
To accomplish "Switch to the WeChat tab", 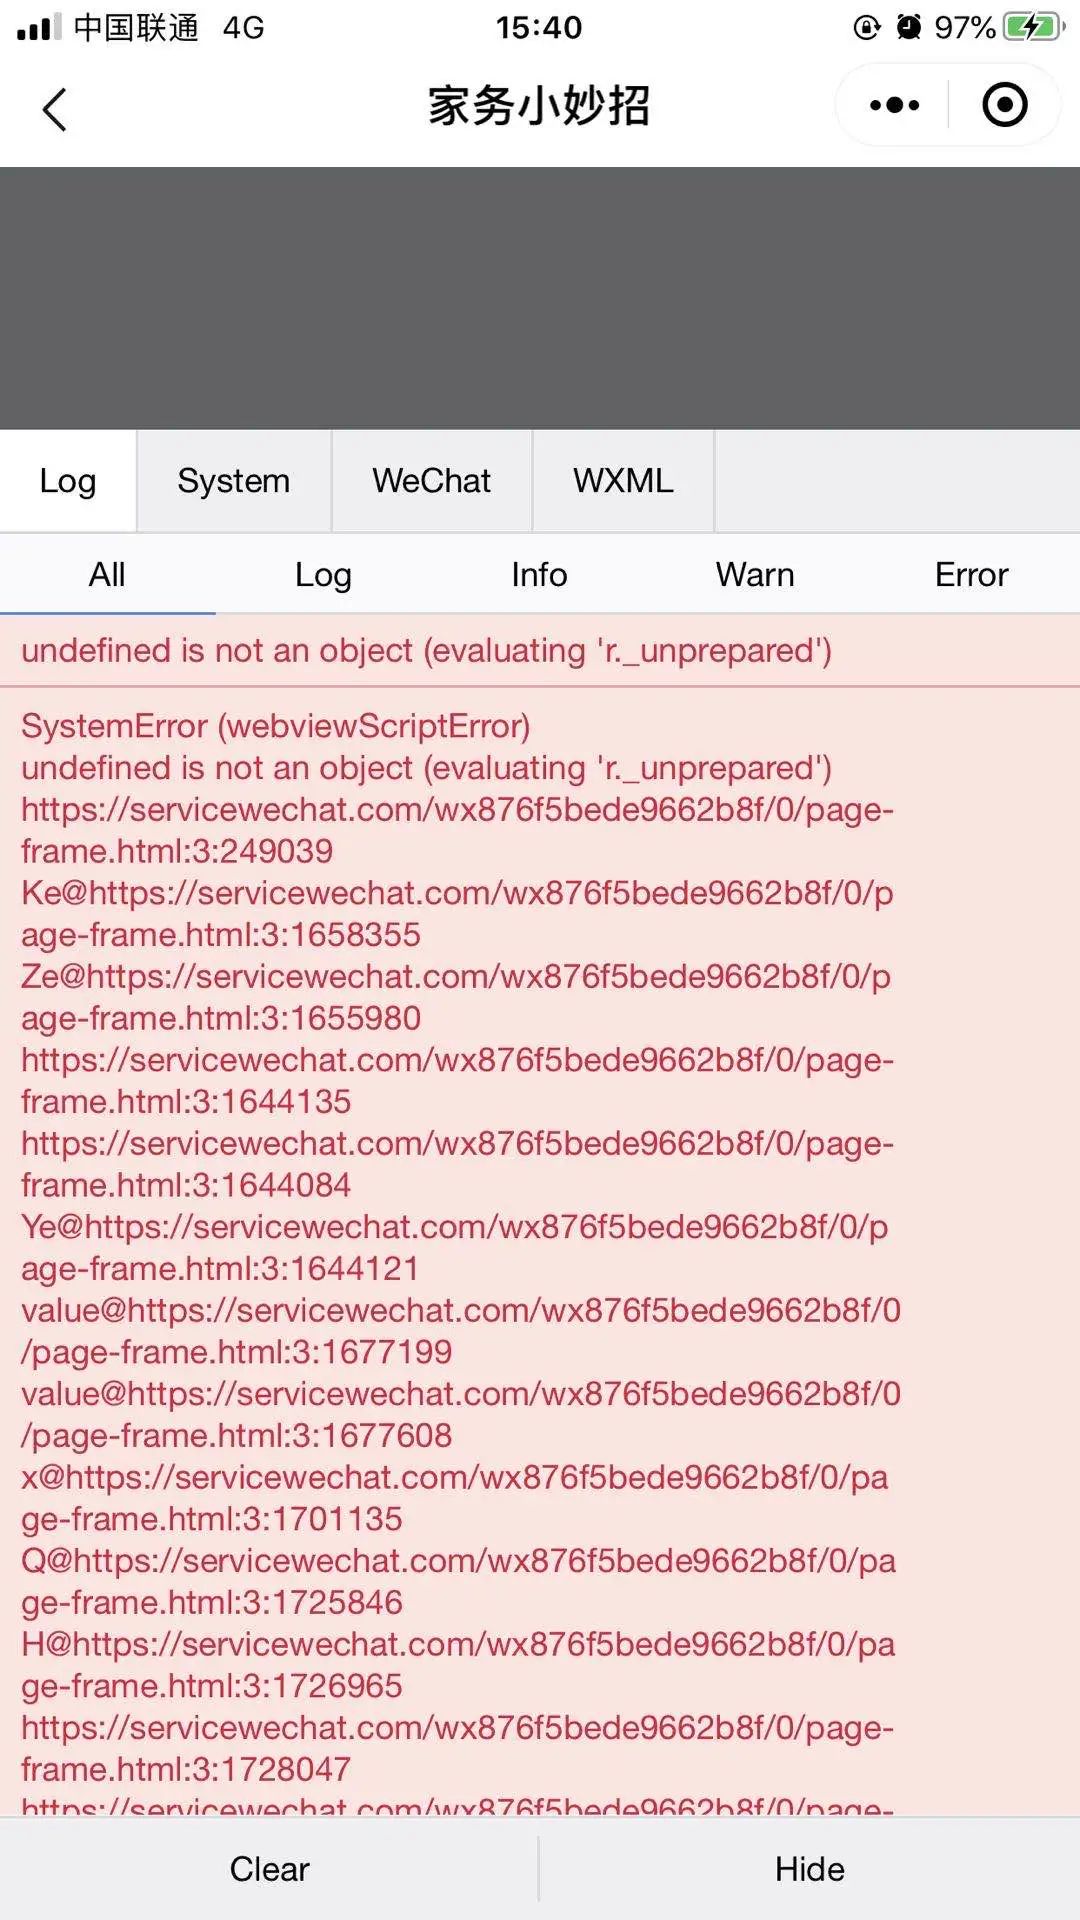I will point(432,481).
